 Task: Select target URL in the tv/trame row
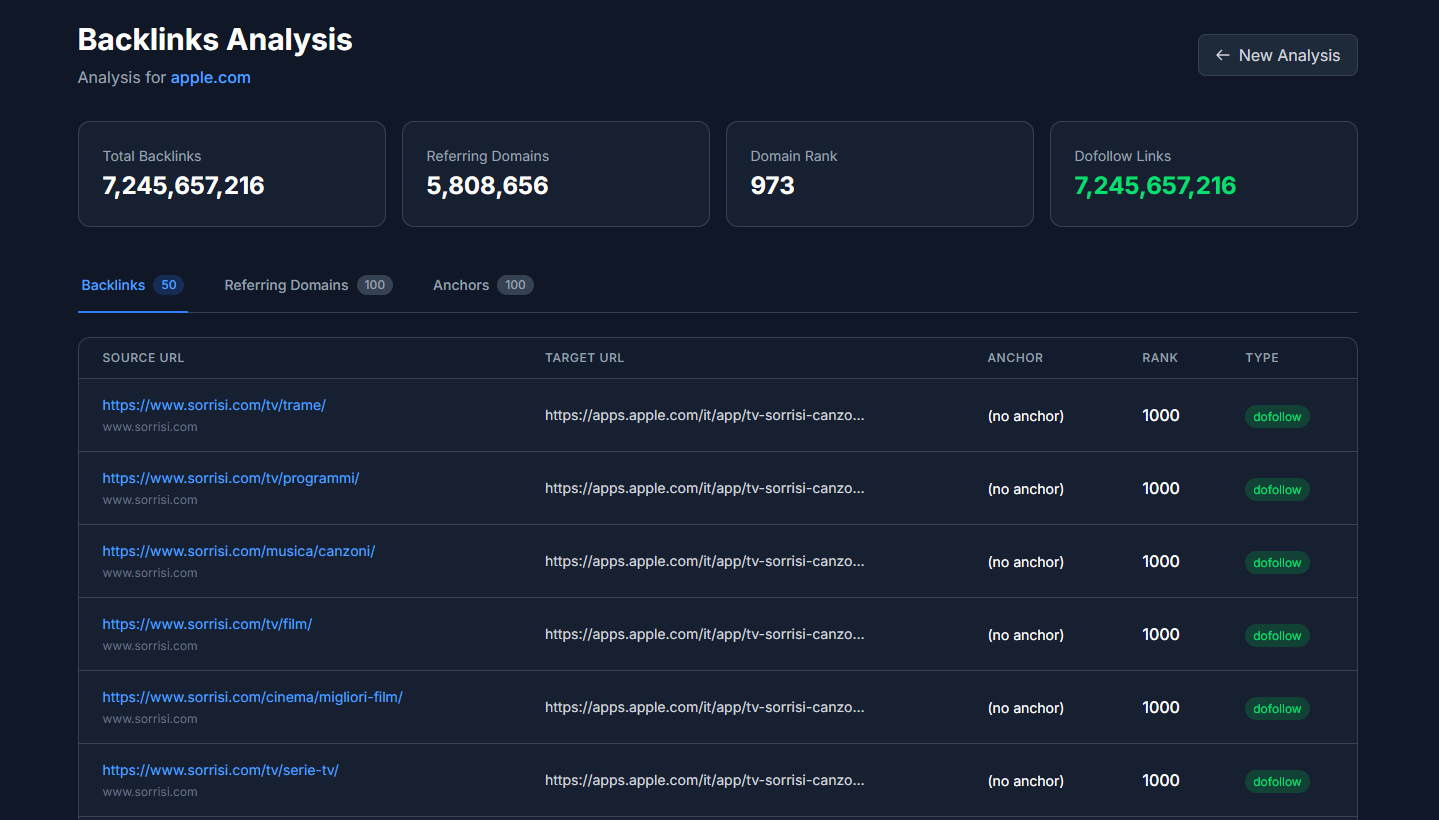click(705, 415)
